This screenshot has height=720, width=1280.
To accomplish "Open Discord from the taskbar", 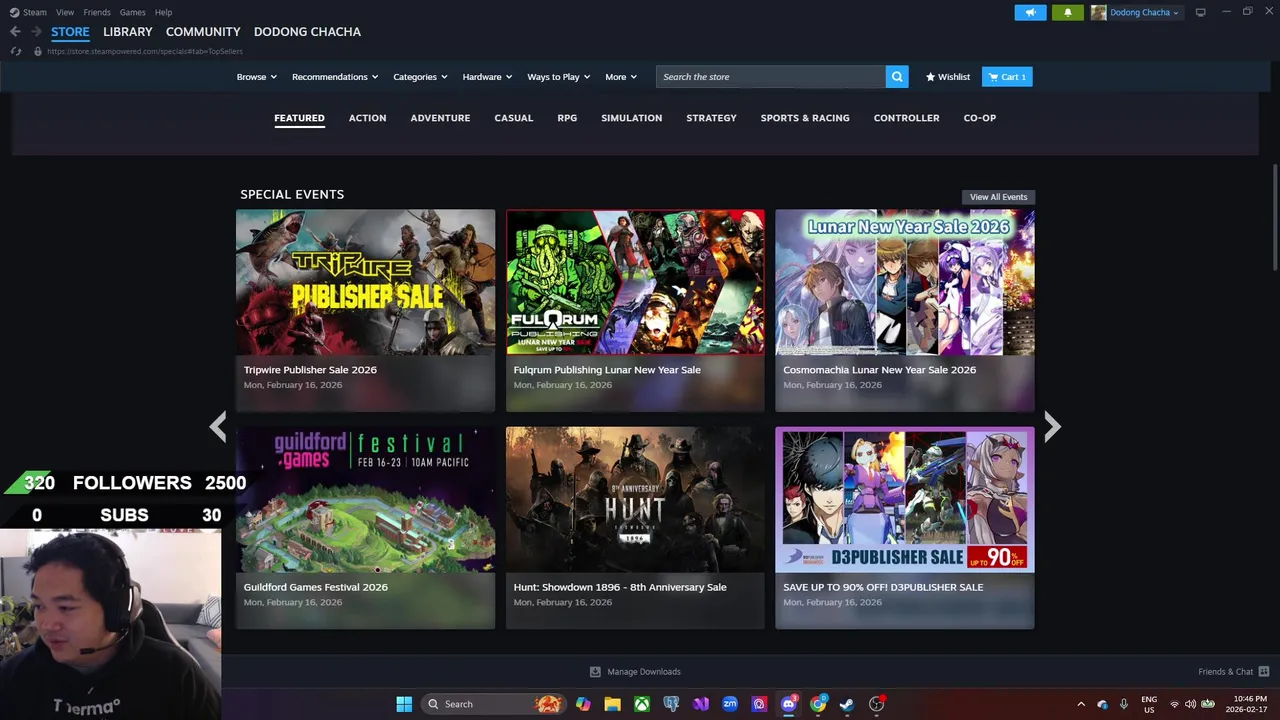I will (x=788, y=704).
